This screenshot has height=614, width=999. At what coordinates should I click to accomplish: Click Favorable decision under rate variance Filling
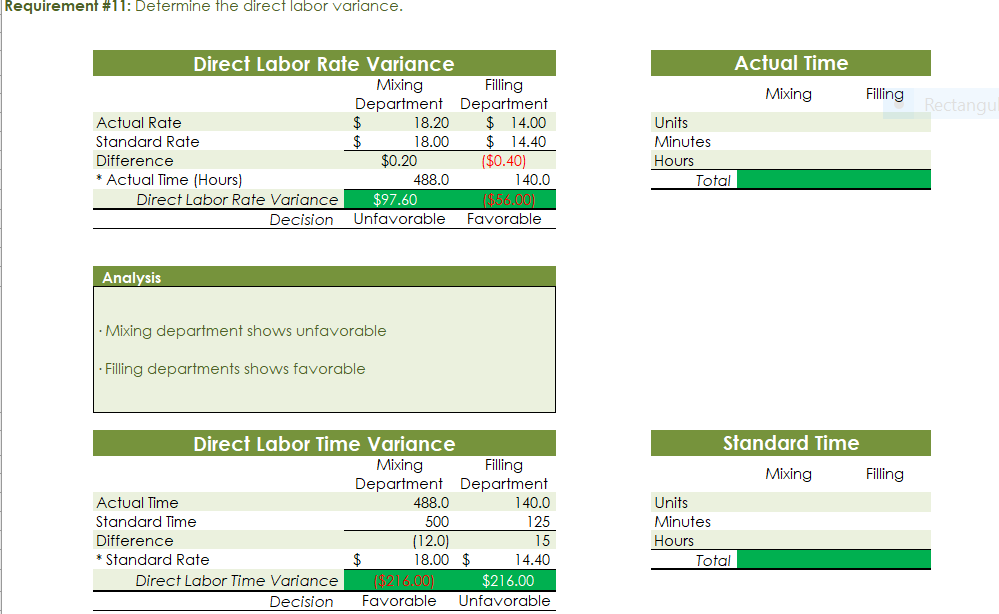click(504, 218)
